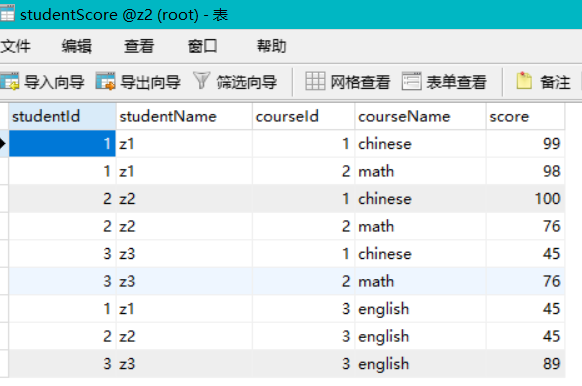582x386 pixels.
Task: Click score 76 in z2 math row
Action: (x=526, y=226)
